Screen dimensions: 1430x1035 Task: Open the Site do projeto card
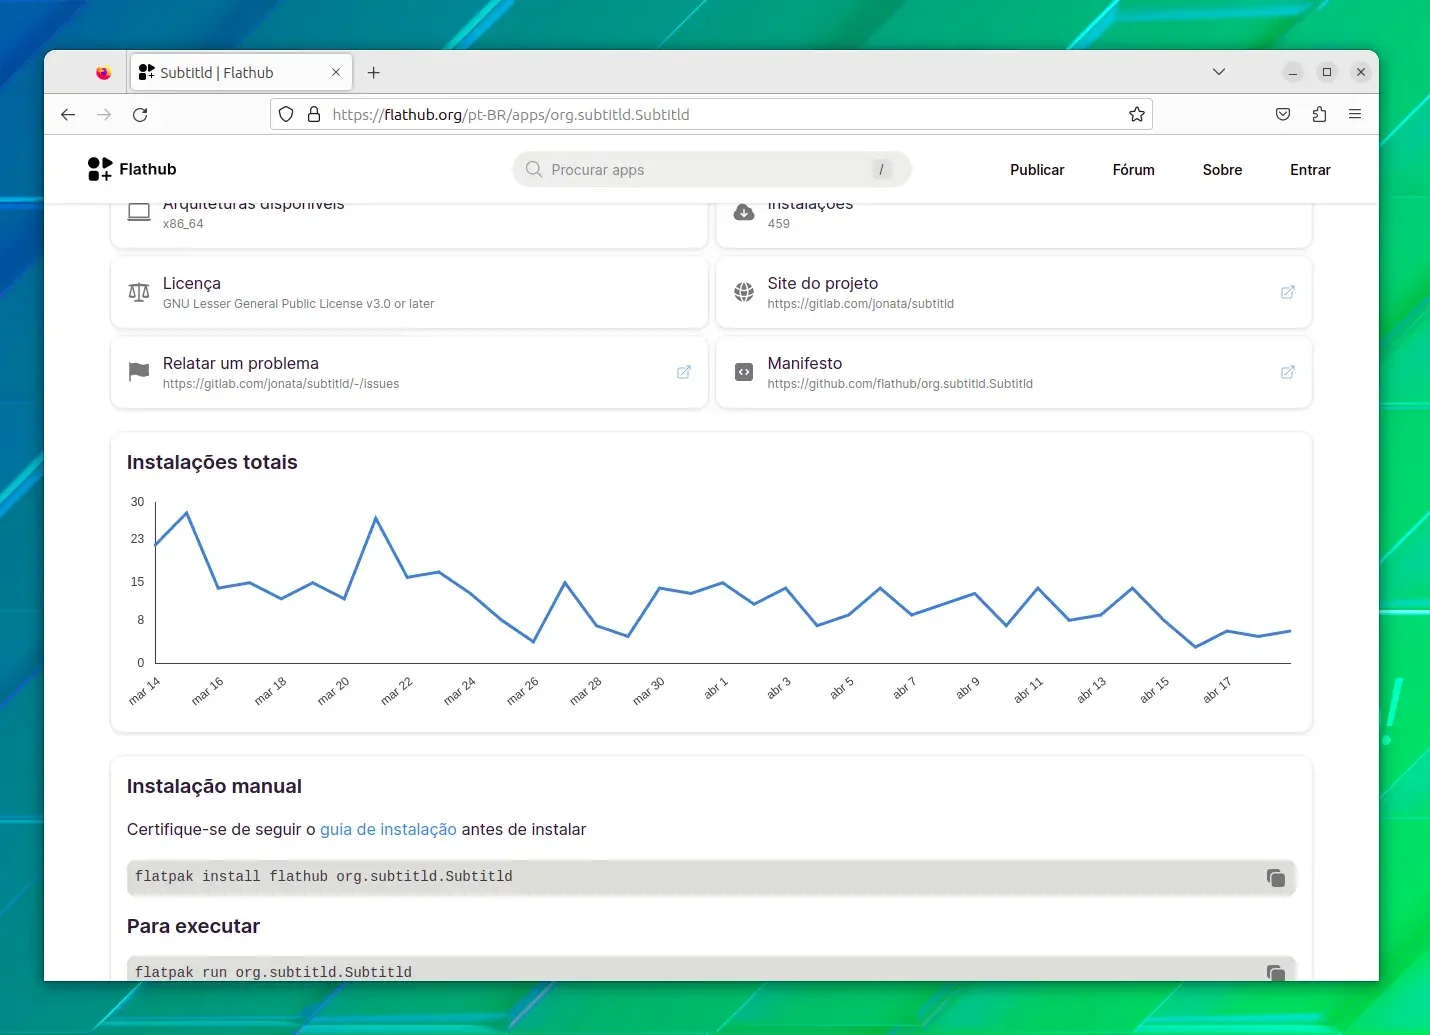1013,292
